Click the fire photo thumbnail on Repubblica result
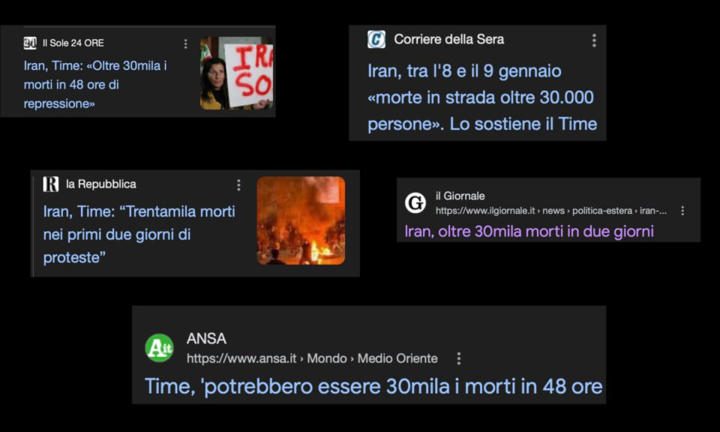Image resolution: width=720 pixels, height=432 pixels. point(301,221)
